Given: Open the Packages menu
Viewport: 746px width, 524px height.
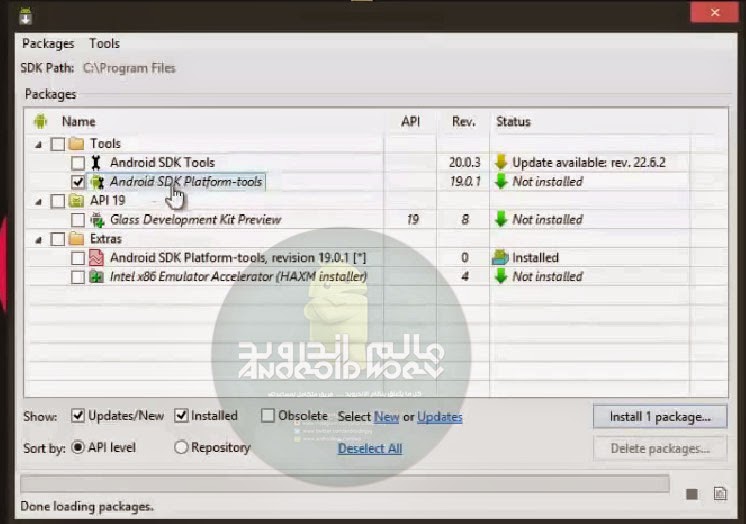Looking at the screenshot, I should pyautogui.click(x=48, y=44).
